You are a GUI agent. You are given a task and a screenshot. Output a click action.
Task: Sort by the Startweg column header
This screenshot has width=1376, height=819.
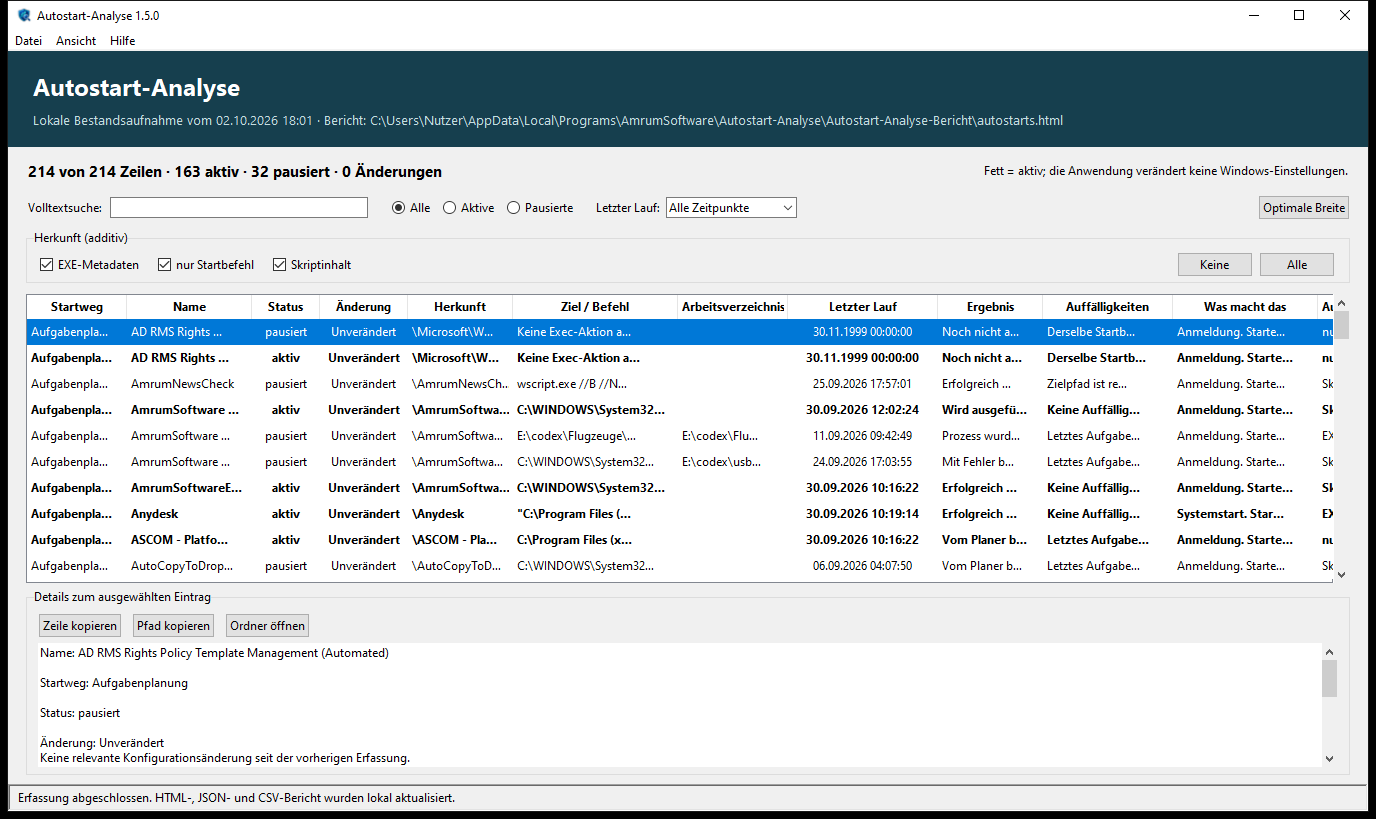click(76, 307)
